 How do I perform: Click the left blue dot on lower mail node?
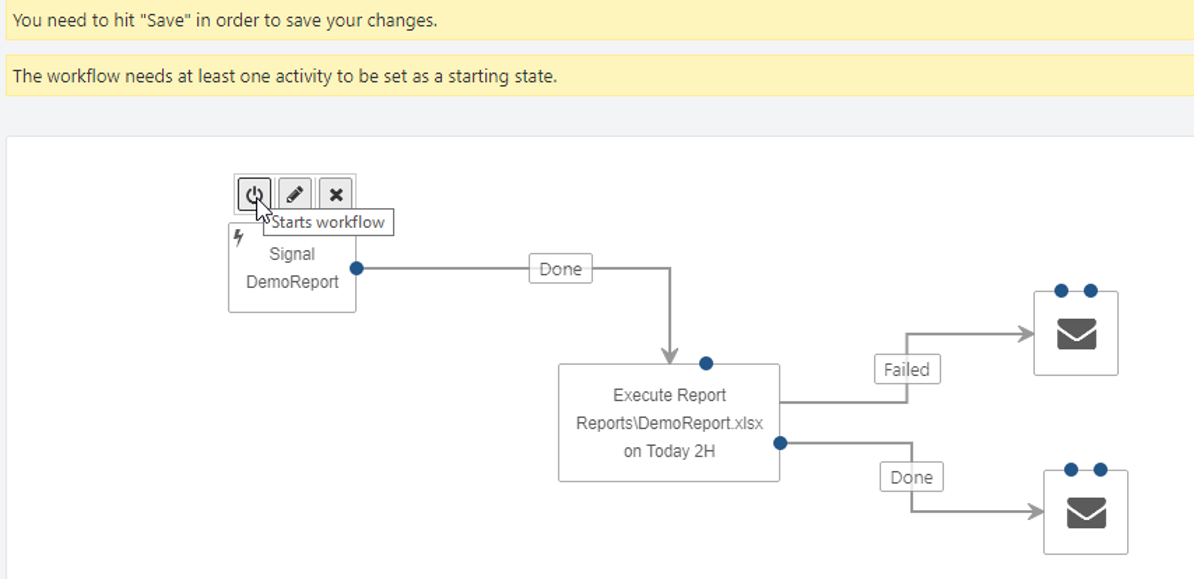pos(1071,469)
